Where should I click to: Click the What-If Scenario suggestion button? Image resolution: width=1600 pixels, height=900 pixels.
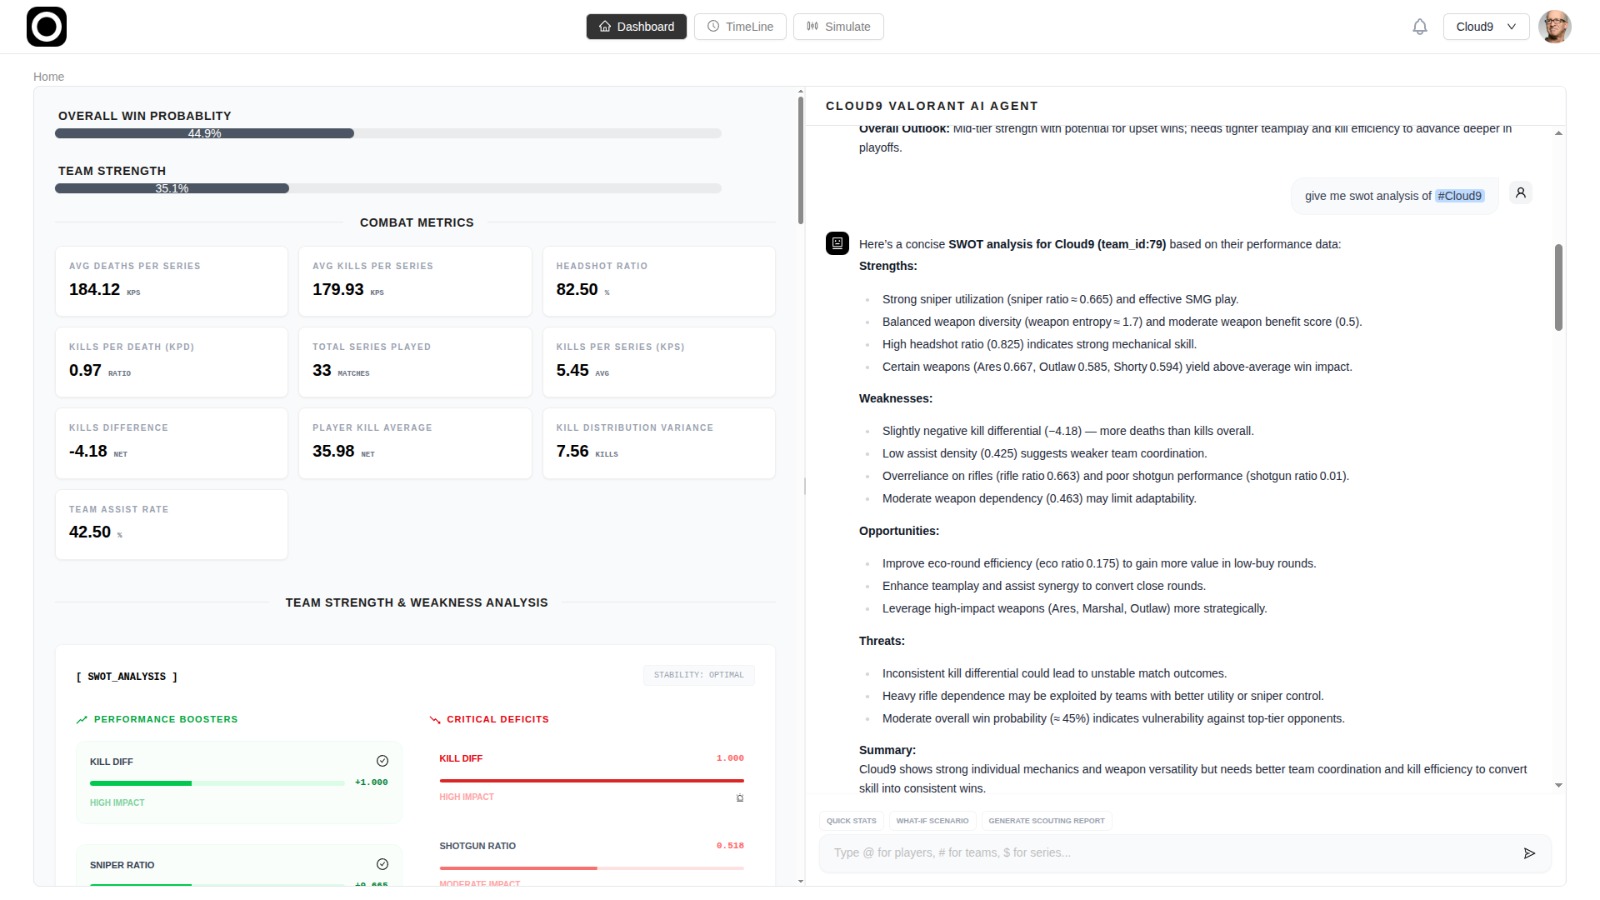(x=932, y=821)
